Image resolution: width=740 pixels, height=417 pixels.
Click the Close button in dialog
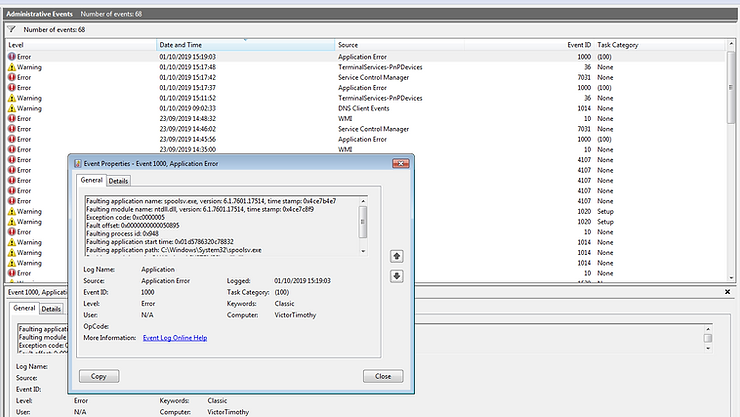pos(383,376)
